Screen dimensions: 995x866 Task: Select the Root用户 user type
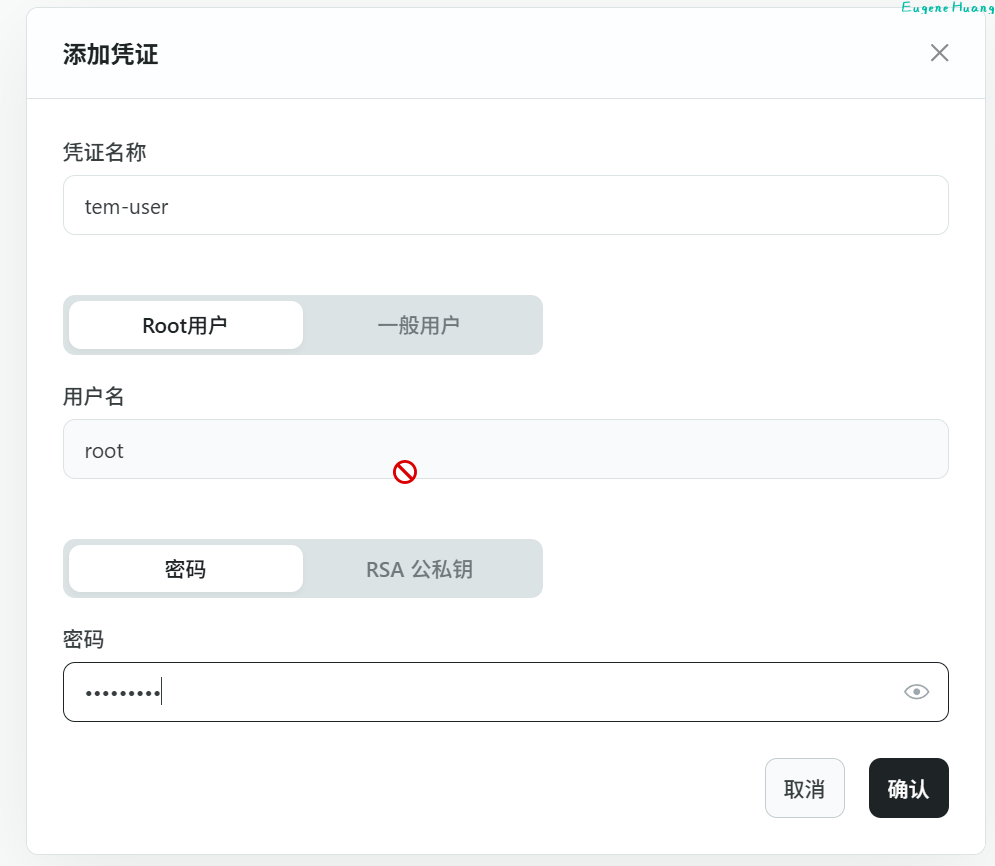[x=185, y=325]
